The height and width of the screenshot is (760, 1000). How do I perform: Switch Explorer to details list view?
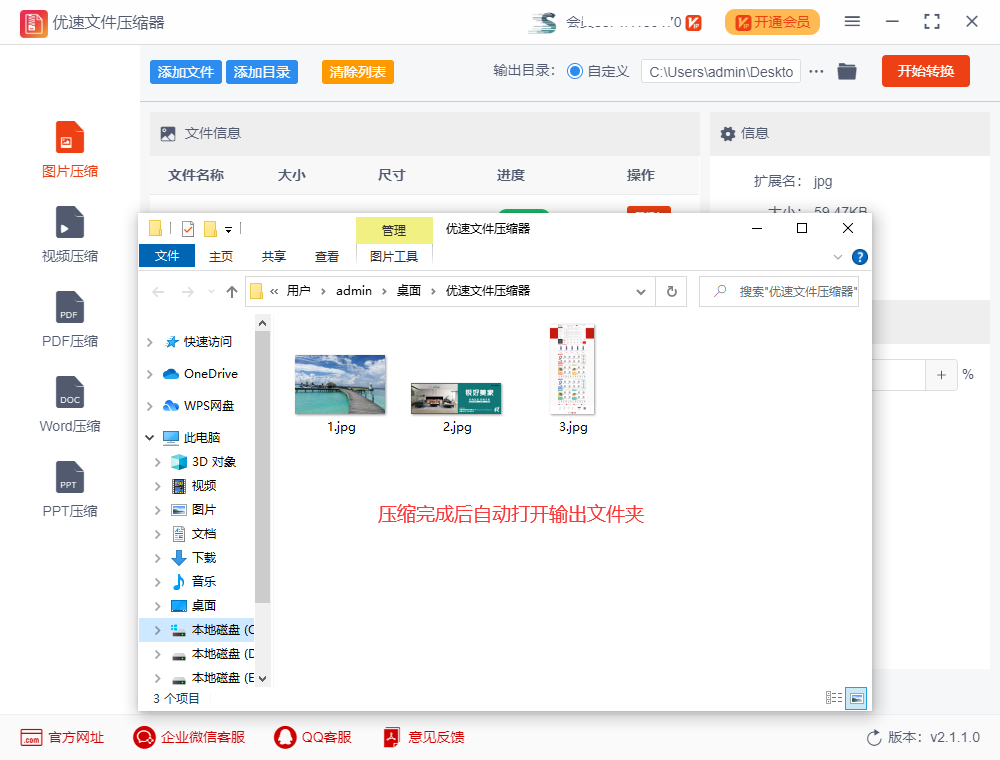click(x=834, y=697)
